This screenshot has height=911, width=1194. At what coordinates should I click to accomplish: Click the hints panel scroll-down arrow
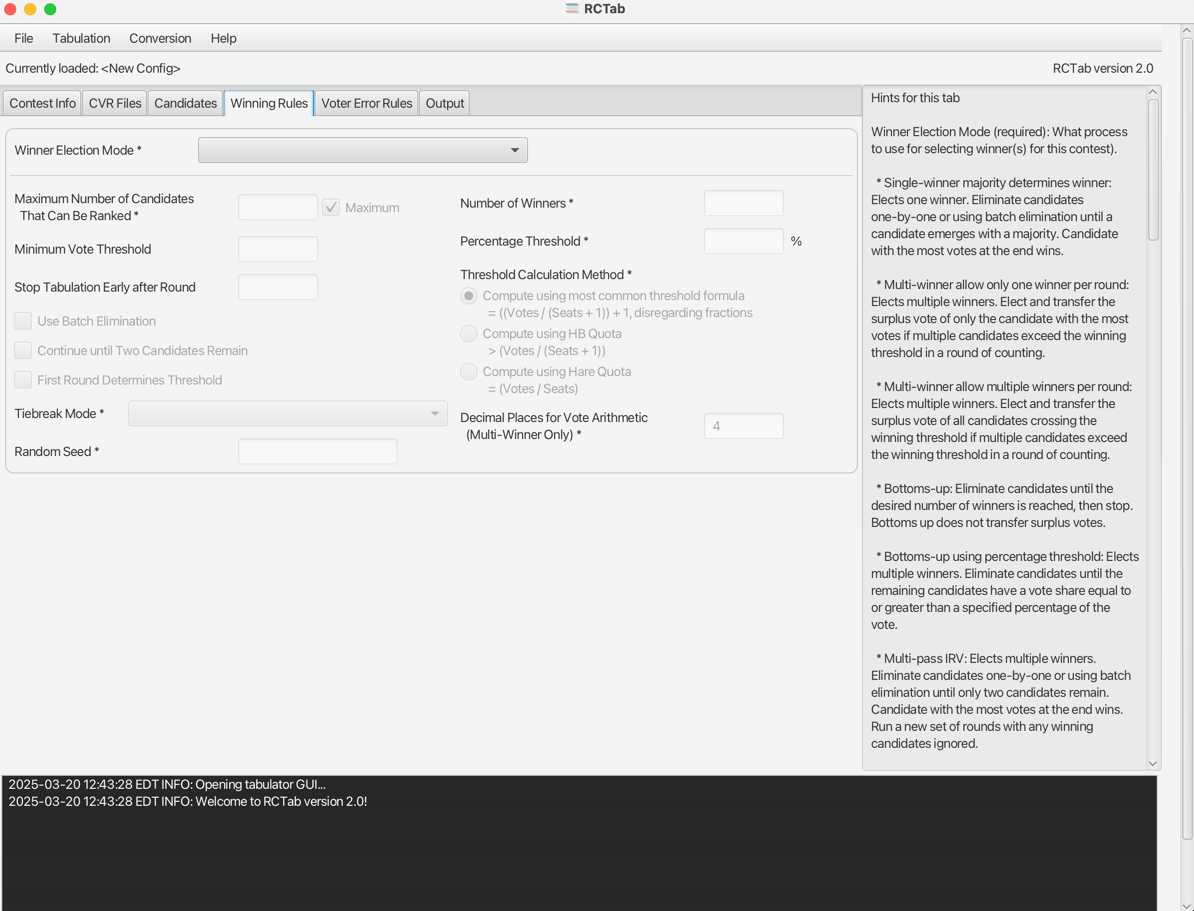point(1153,763)
